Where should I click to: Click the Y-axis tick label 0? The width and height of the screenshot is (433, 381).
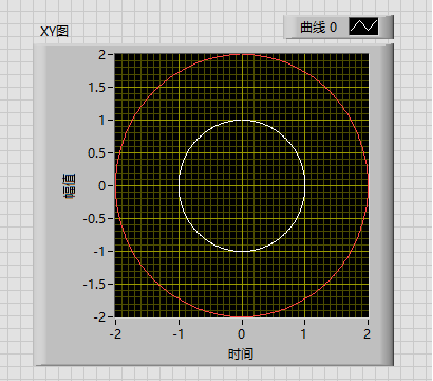click(x=102, y=186)
